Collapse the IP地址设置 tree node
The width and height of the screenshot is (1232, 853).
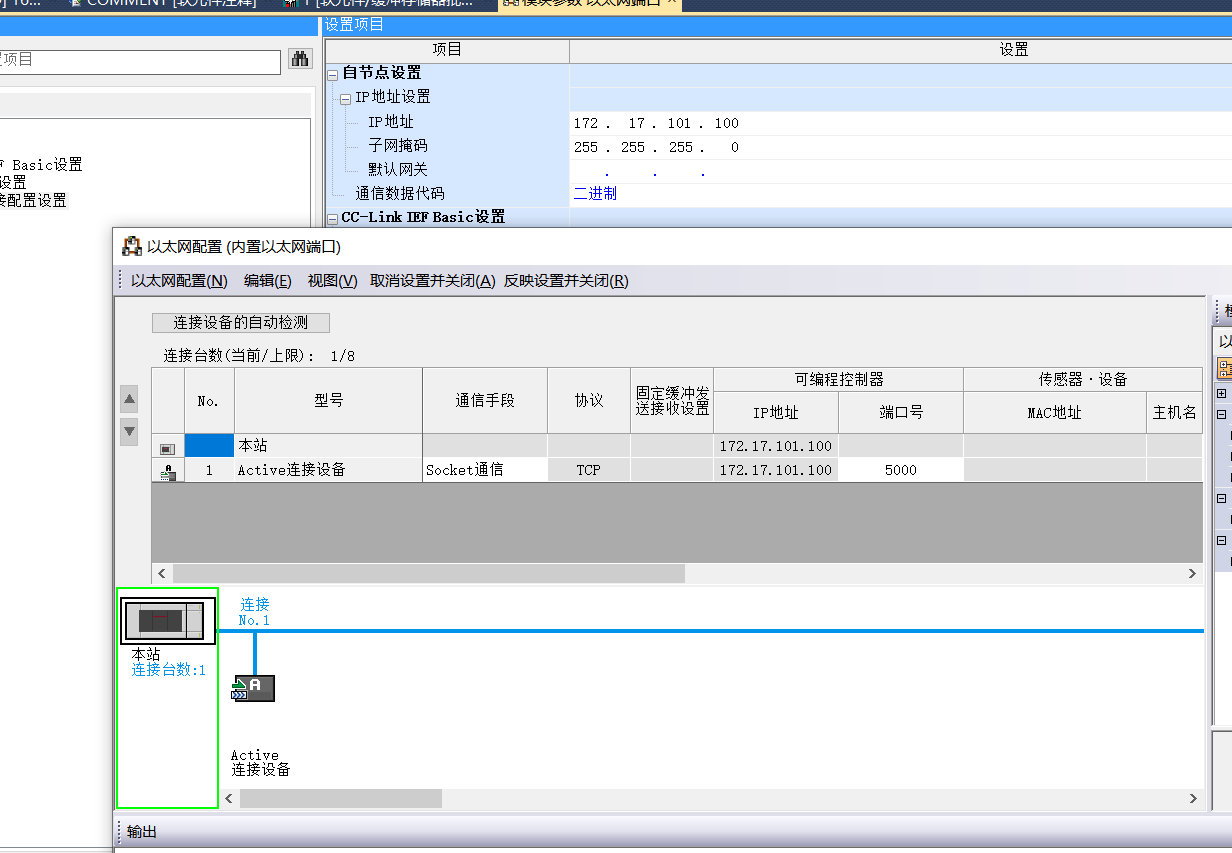coord(346,98)
